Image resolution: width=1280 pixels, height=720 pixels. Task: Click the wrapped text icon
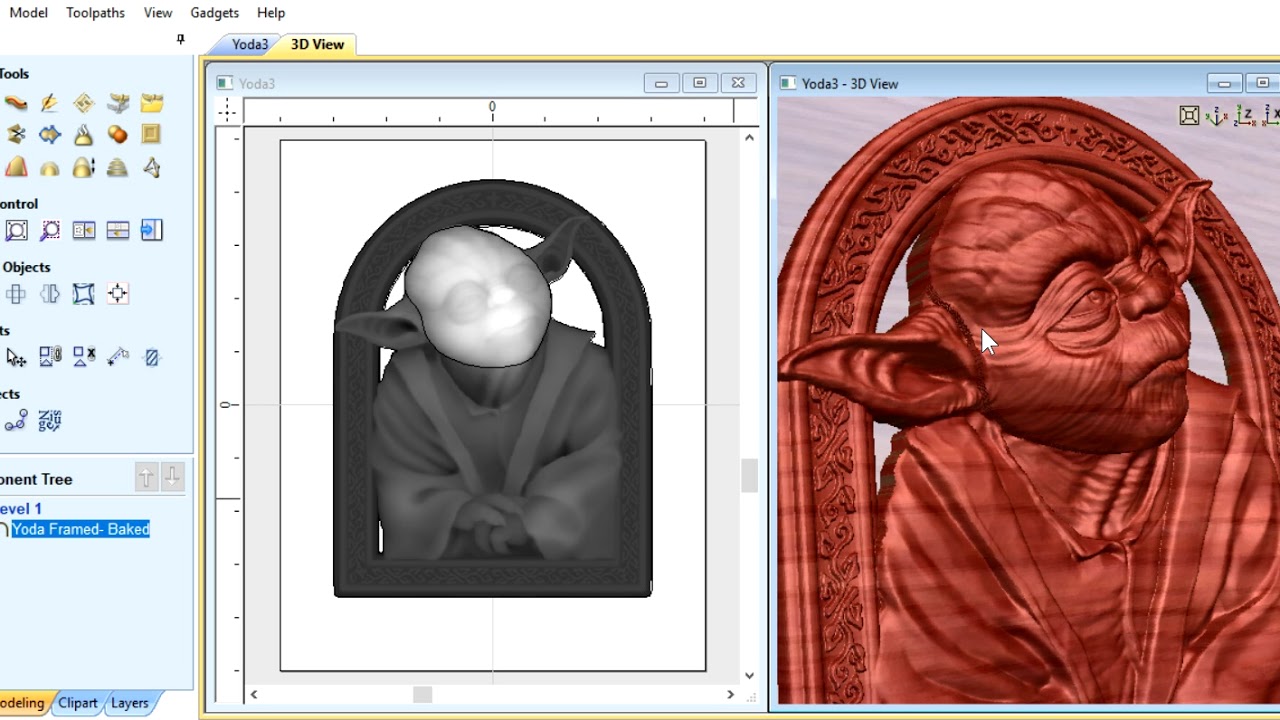coord(50,421)
